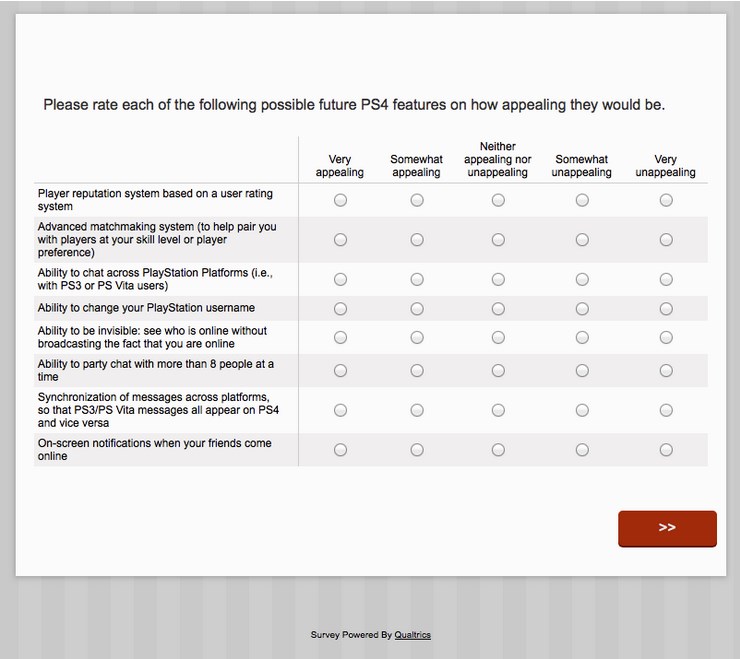The image size is (740, 659).
Task: Rate player reputation system Somewhat appealing
Action: click(417, 200)
